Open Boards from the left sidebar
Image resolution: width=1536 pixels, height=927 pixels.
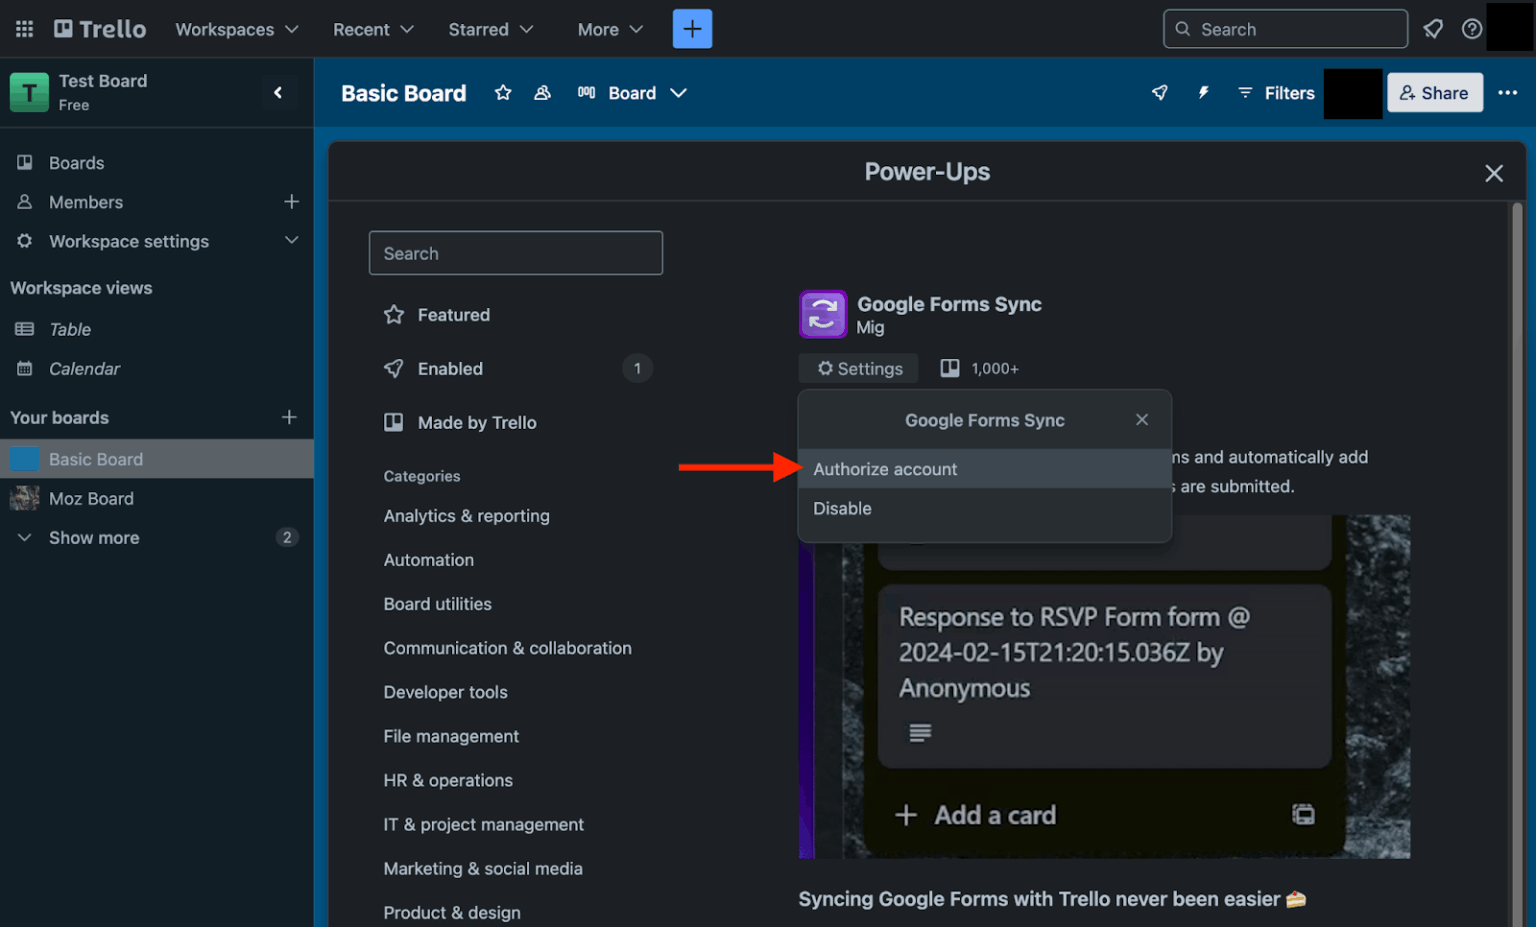(x=76, y=162)
